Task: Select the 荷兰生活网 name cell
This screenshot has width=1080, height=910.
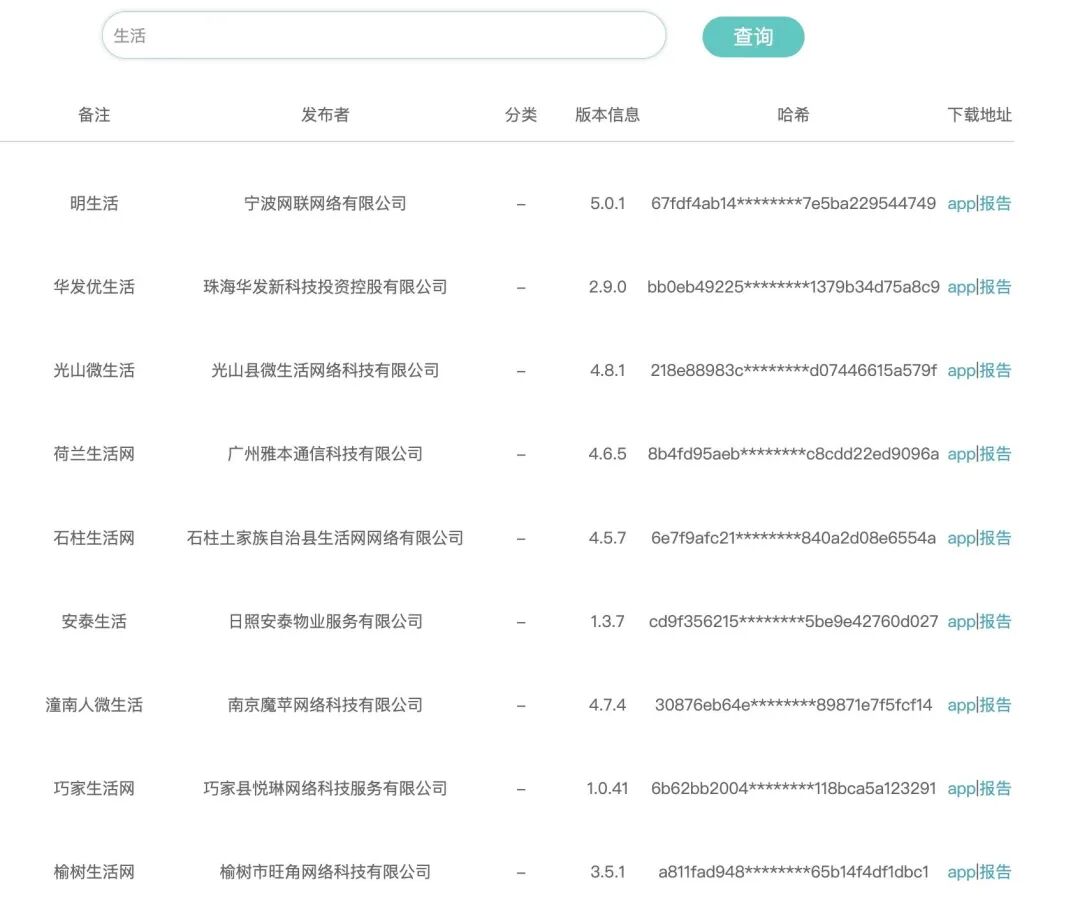Action: tap(94, 454)
